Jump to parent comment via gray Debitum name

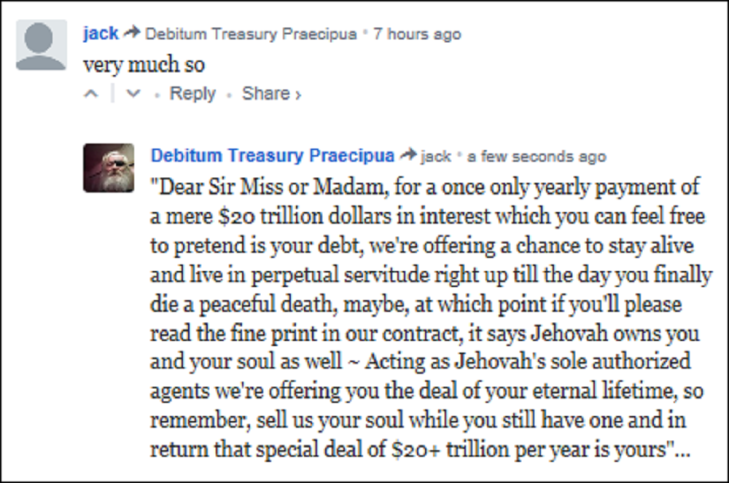click(x=252, y=34)
